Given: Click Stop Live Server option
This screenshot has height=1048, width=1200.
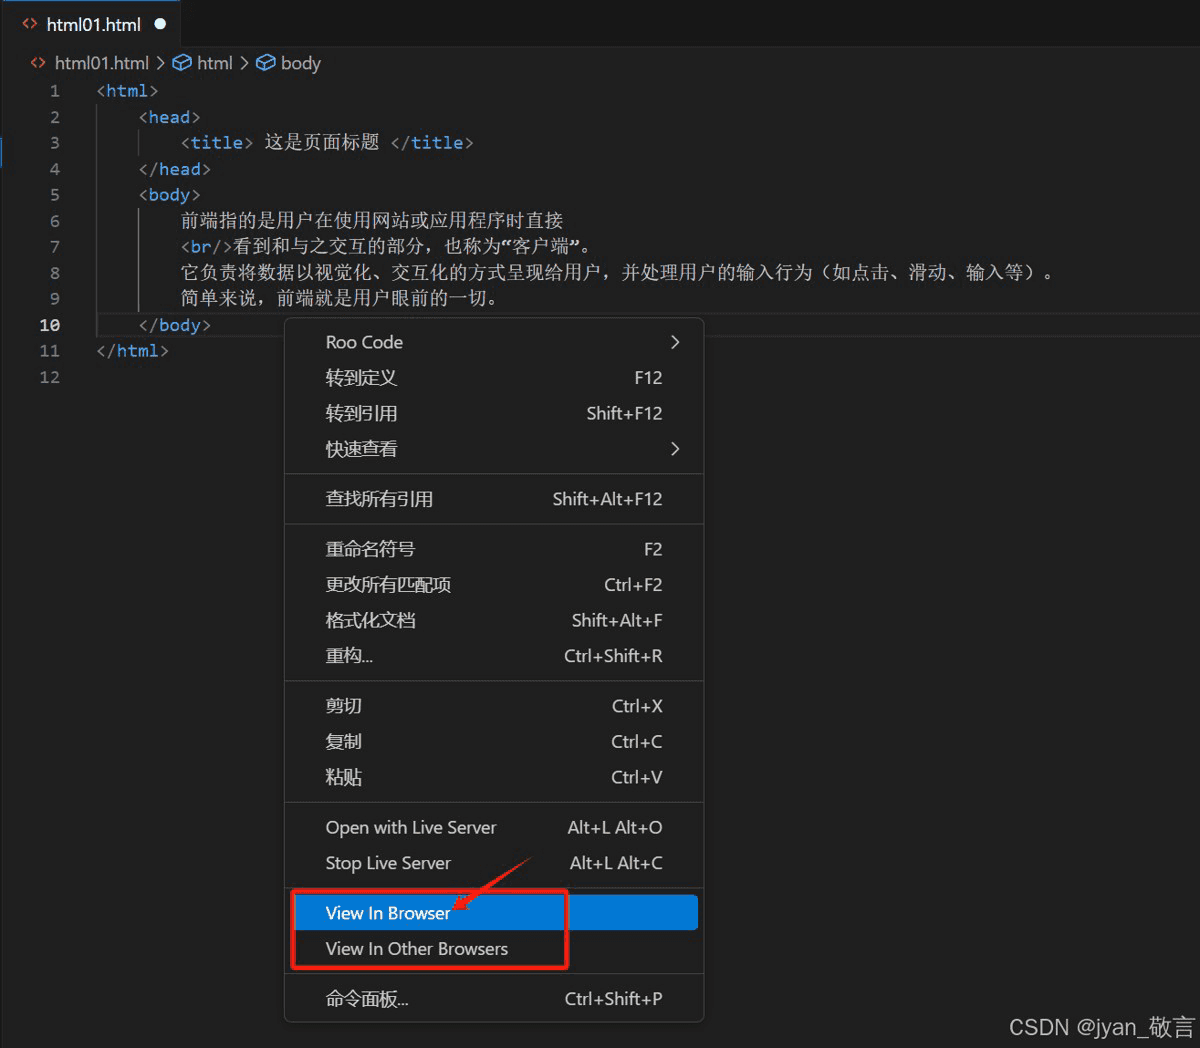Looking at the screenshot, I should pyautogui.click(x=388, y=863).
